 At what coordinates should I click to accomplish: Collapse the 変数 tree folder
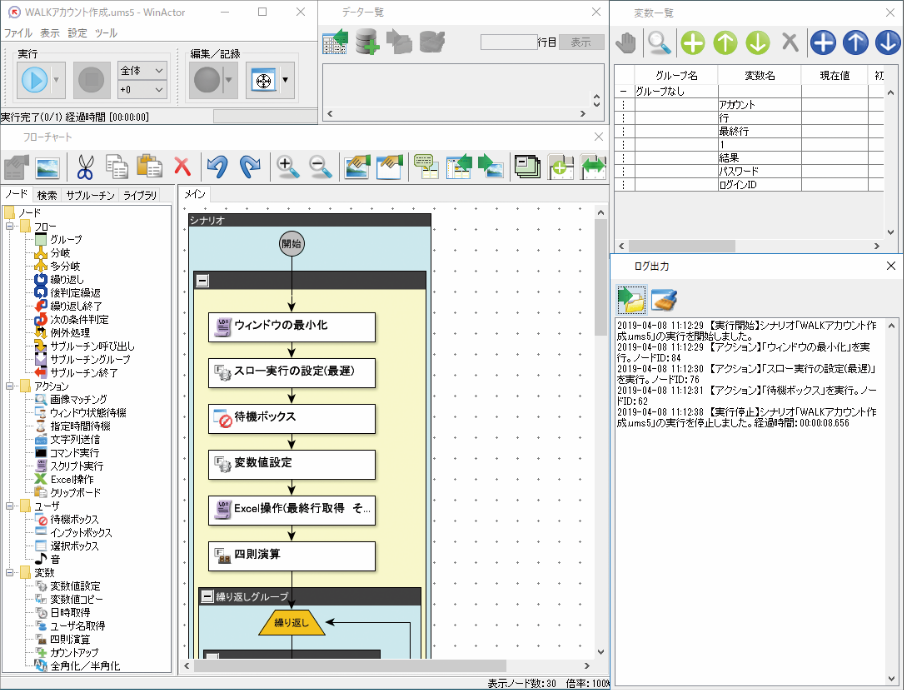10,572
